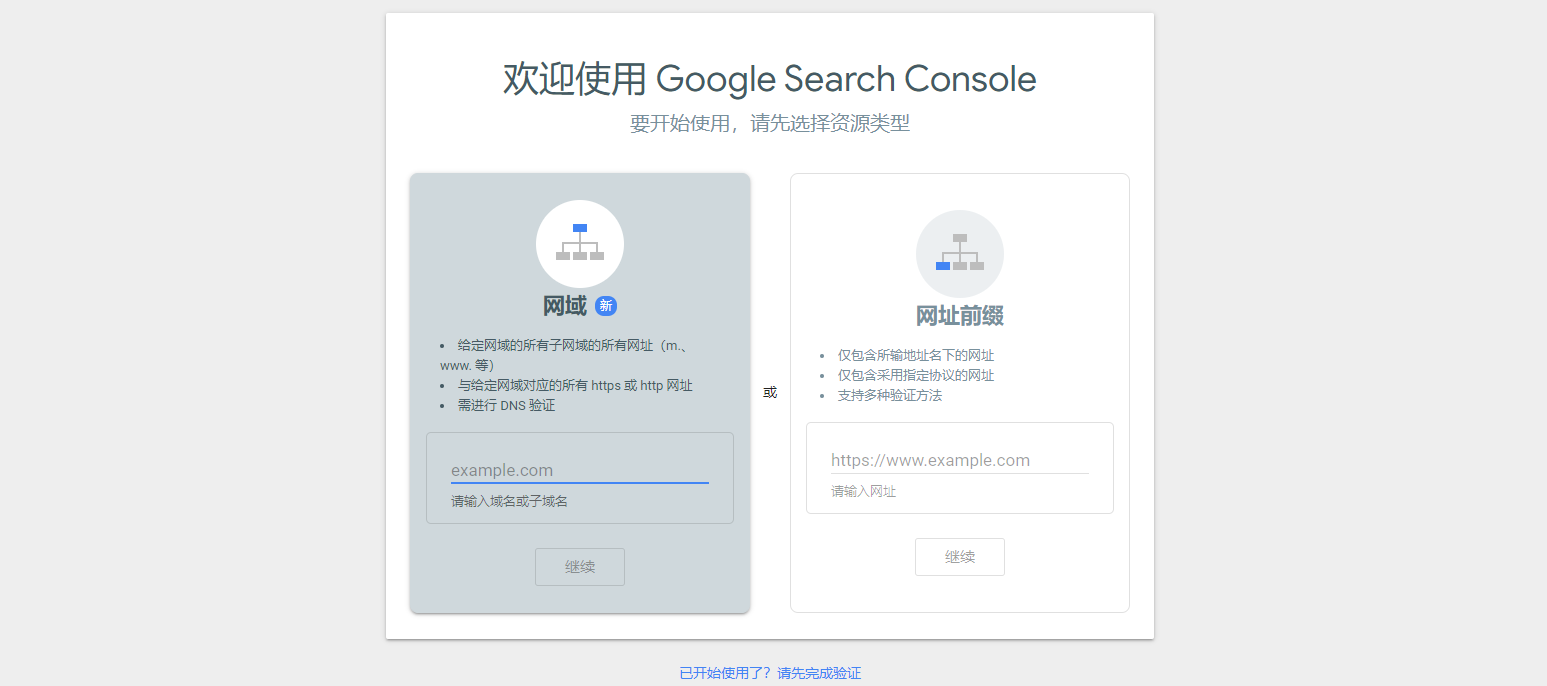
Task: Click 继续 button under 网址前缀 card
Action: click(960, 557)
